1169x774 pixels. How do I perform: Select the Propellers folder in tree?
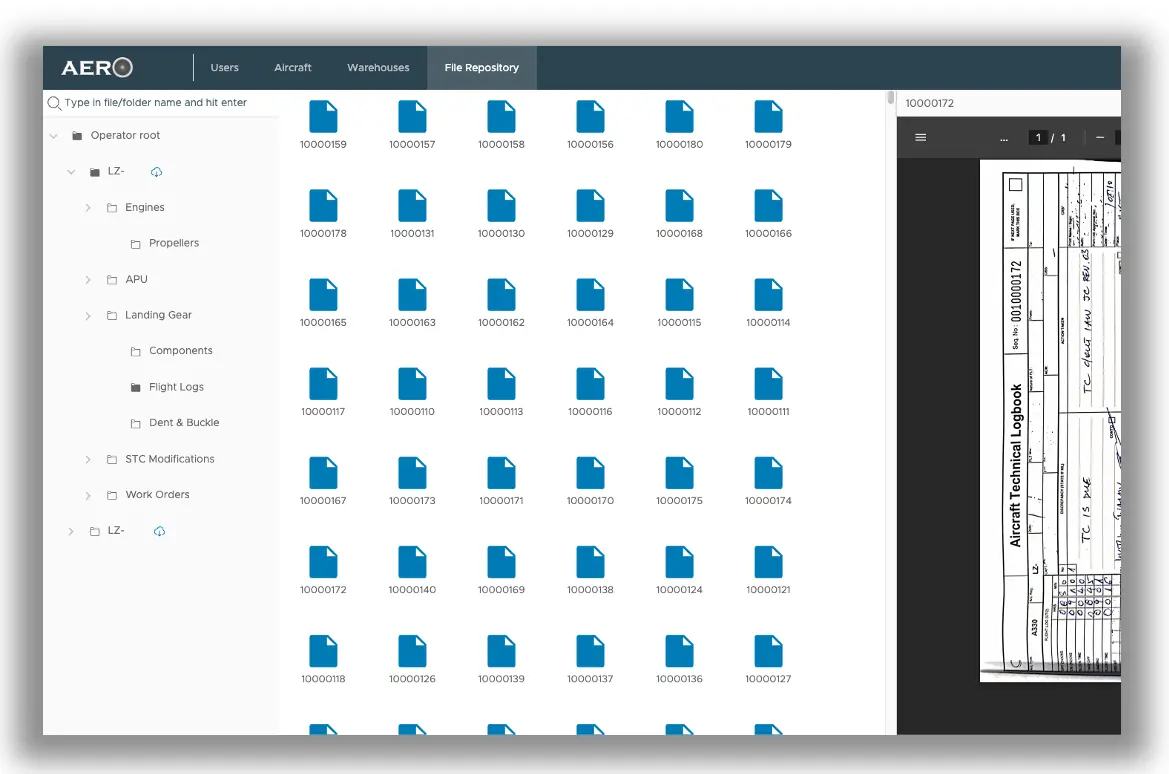coord(174,243)
